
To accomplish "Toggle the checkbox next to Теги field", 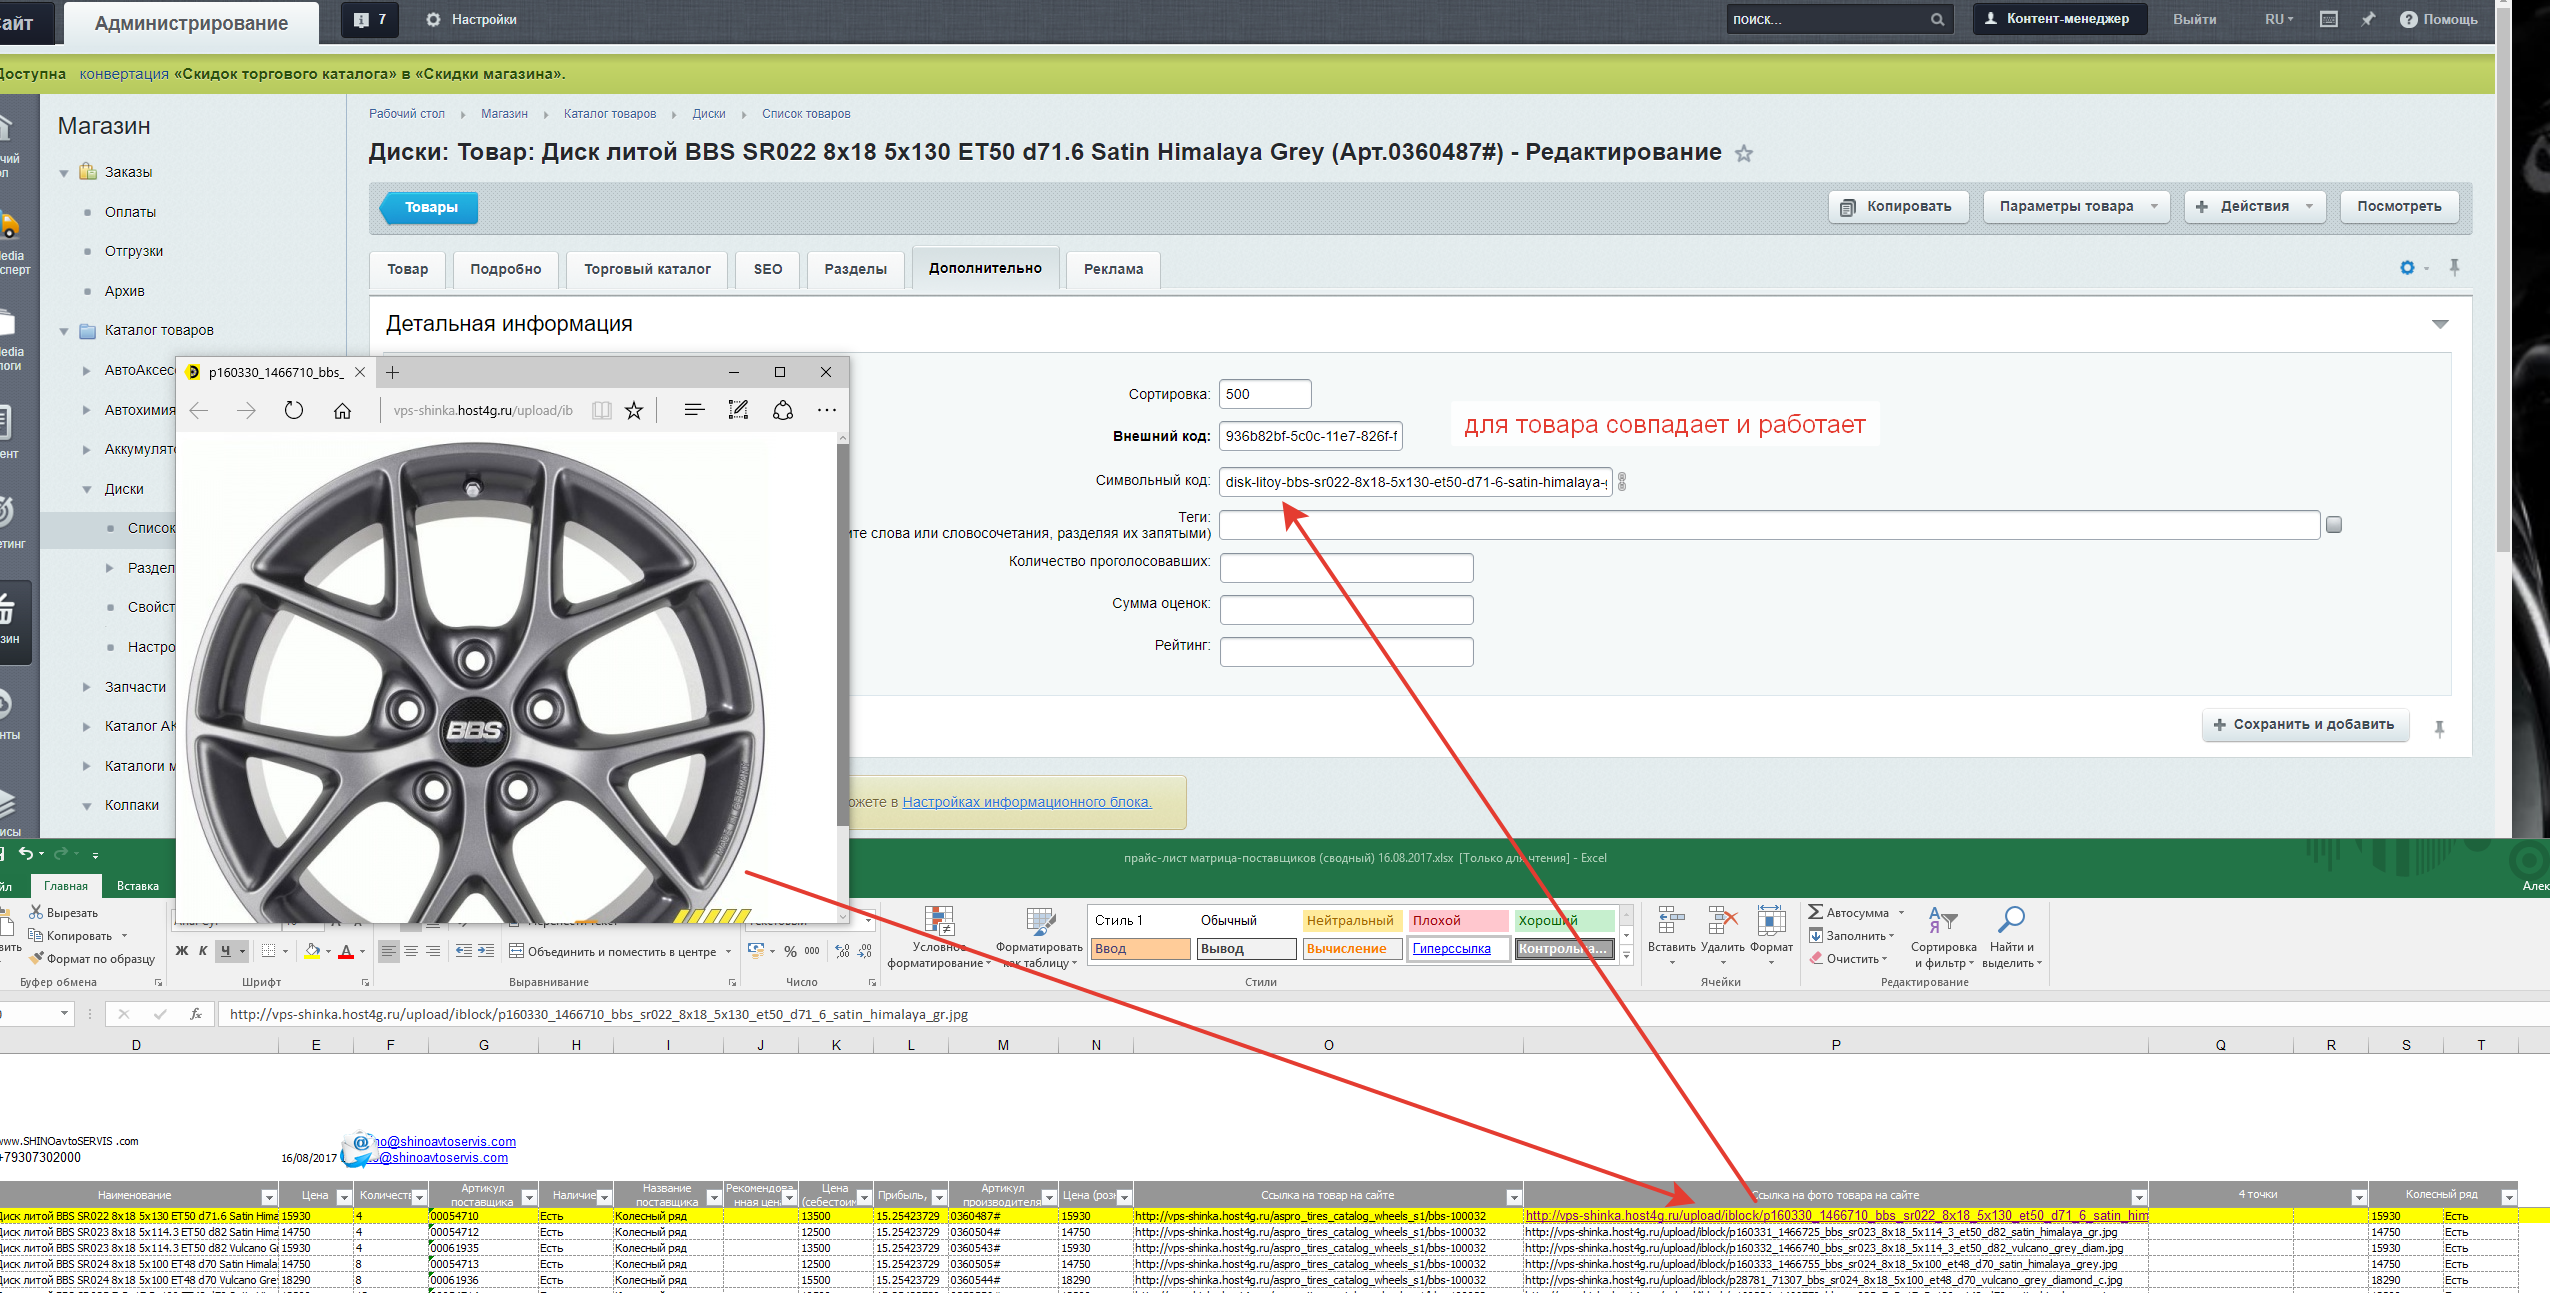I will pyautogui.click(x=2334, y=525).
